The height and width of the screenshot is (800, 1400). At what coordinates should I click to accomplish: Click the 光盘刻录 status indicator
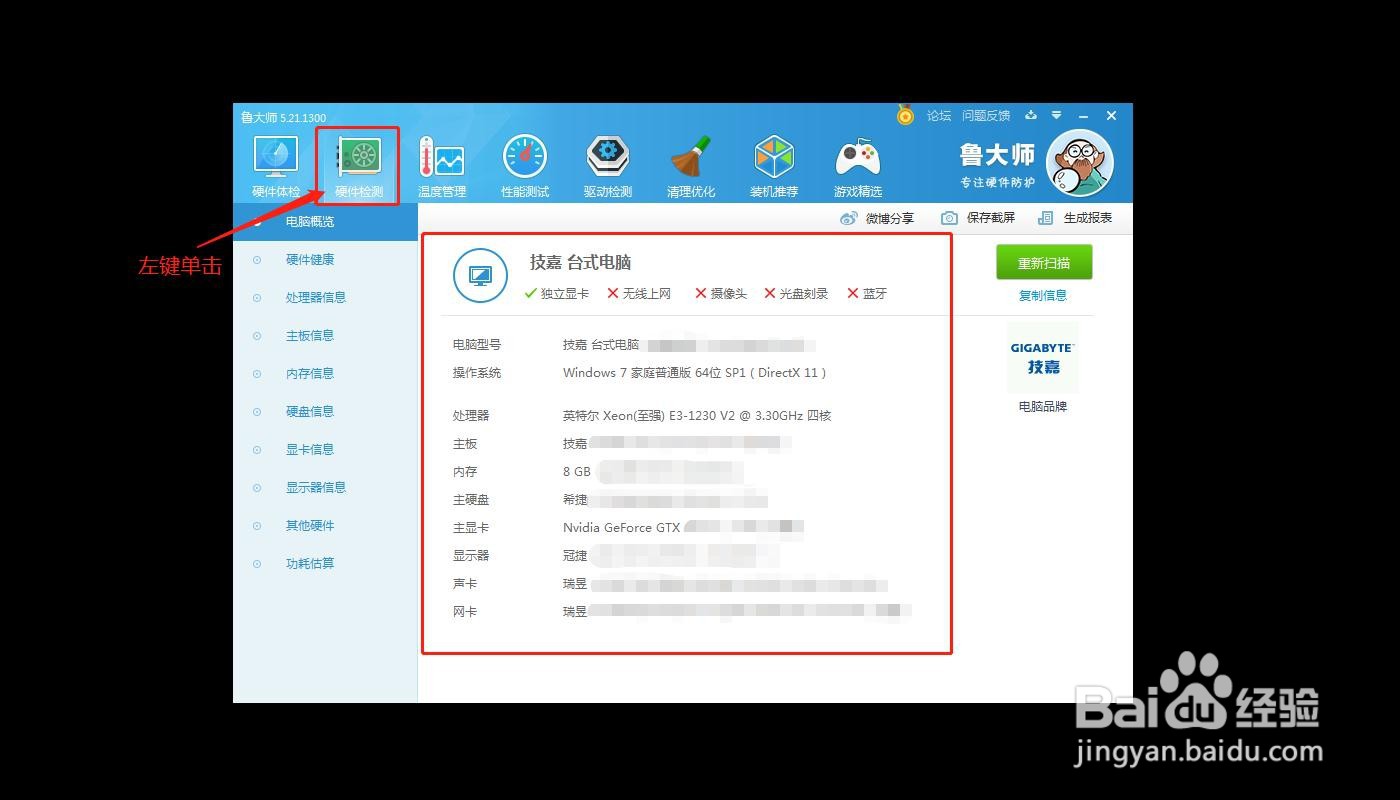click(796, 294)
